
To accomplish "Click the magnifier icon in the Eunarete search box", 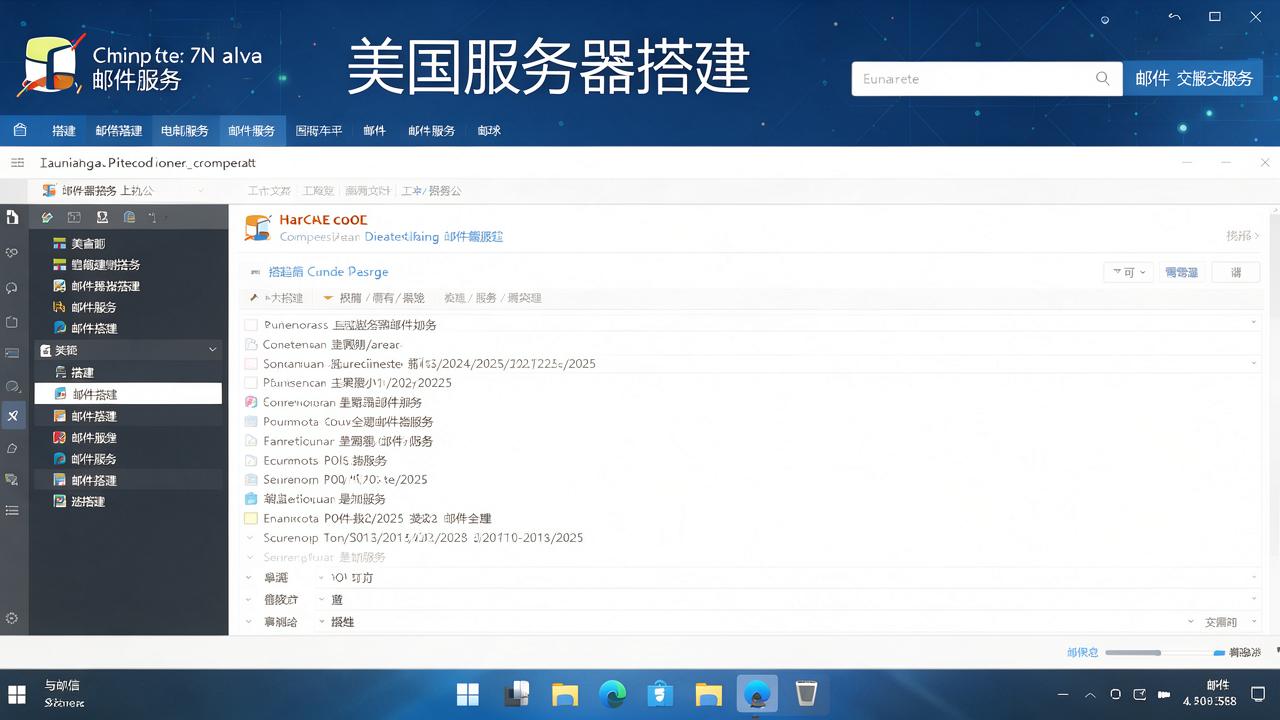I will [x=1102, y=78].
